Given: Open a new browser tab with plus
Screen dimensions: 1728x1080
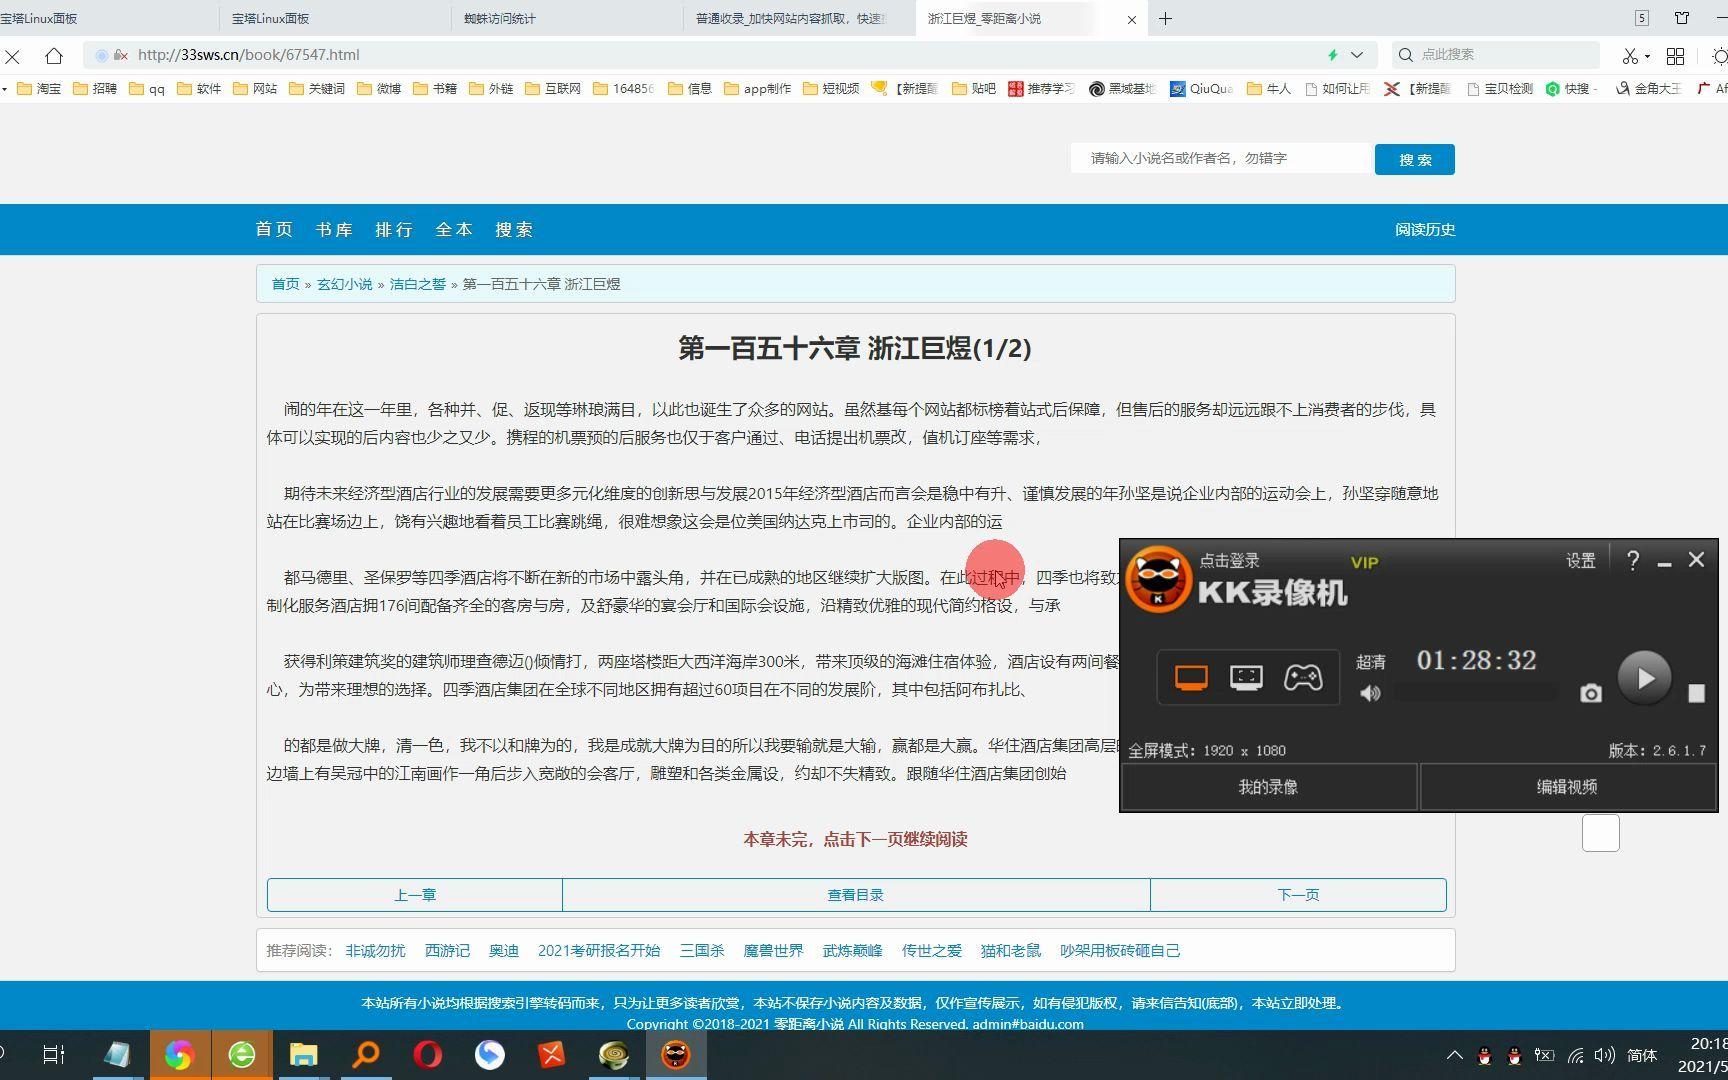Looking at the screenshot, I should point(1165,18).
